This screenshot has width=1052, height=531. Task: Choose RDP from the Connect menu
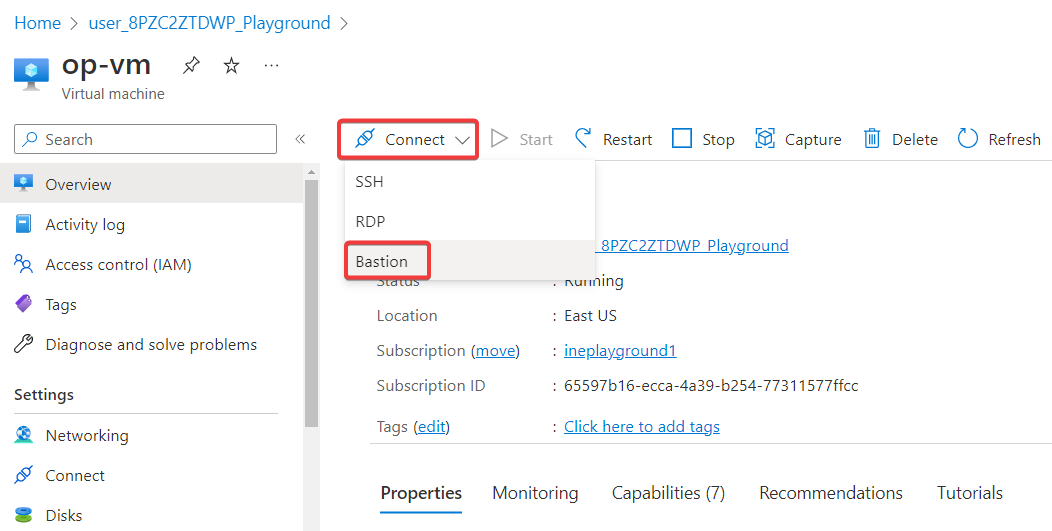[370, 221]
